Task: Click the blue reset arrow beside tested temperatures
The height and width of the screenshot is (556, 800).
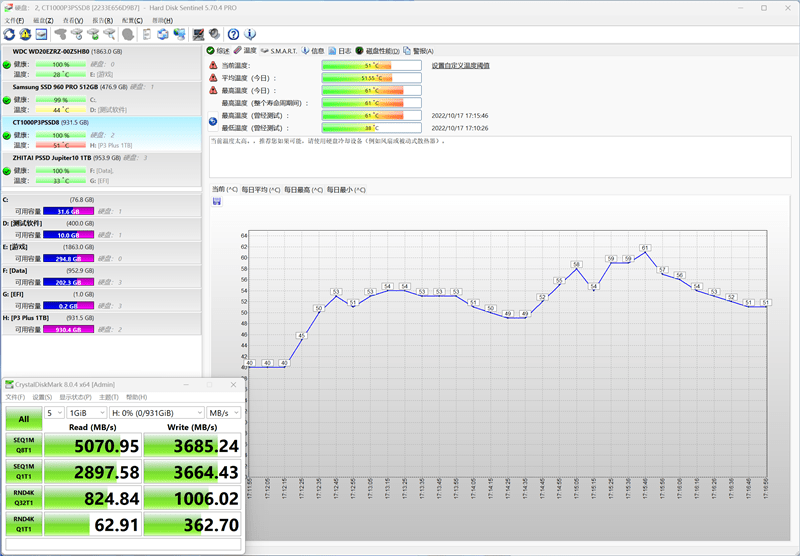Action: coord(213,122)
